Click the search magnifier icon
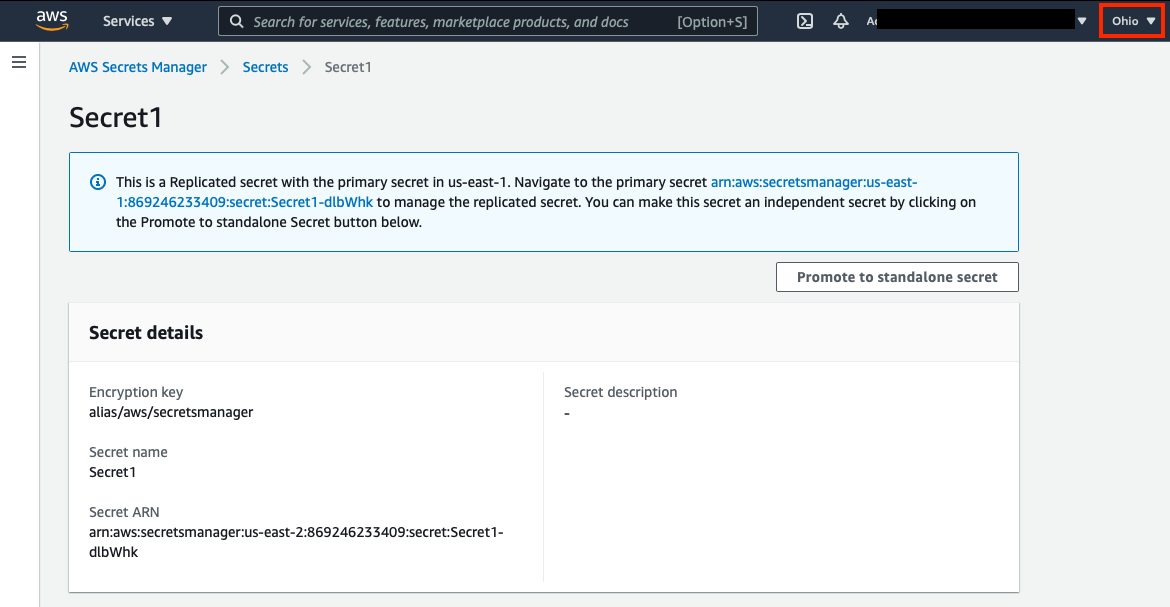 (237, 22)
